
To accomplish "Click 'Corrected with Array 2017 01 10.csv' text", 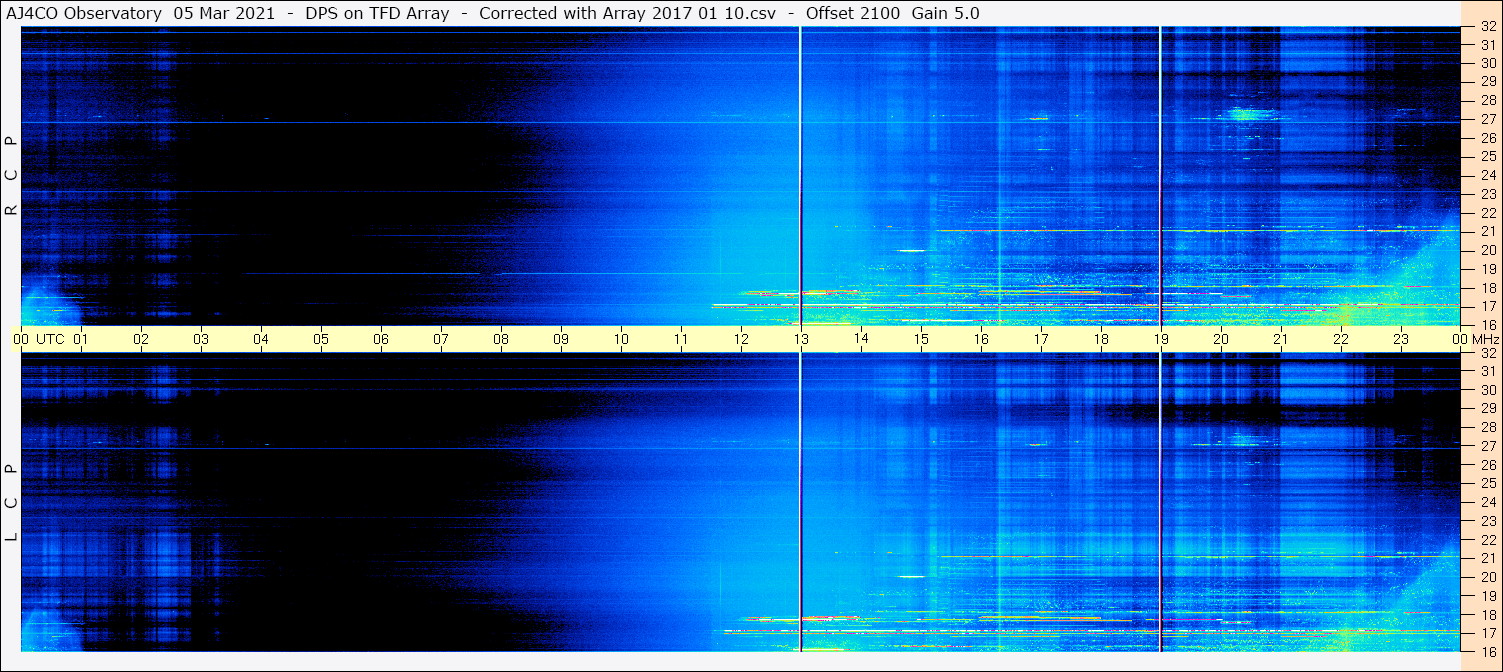I will tap(628, 13).
